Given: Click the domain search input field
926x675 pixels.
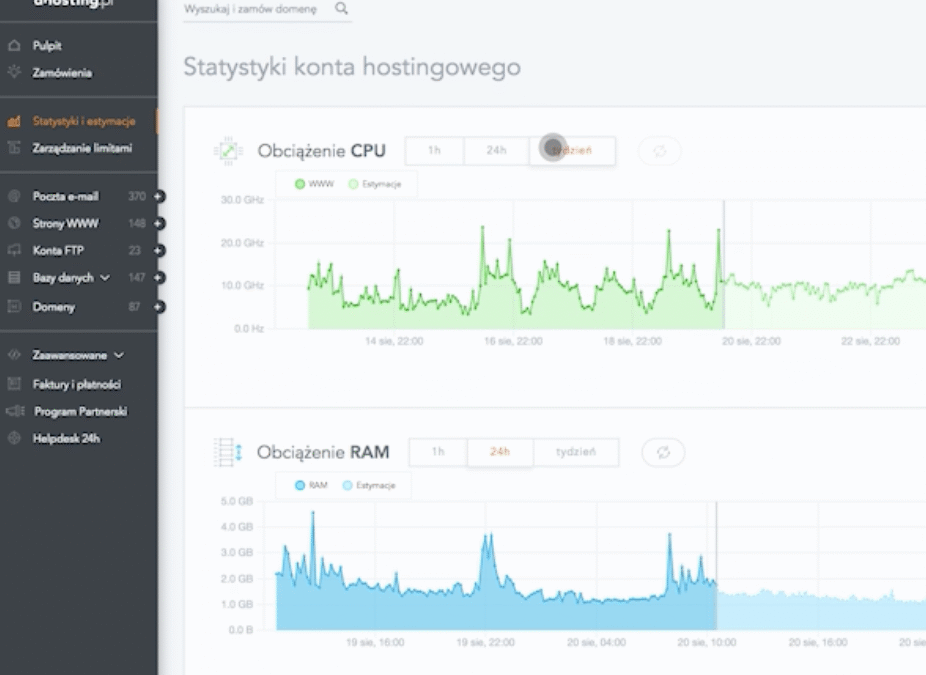Looking at the screenshot, I should 255,9.
